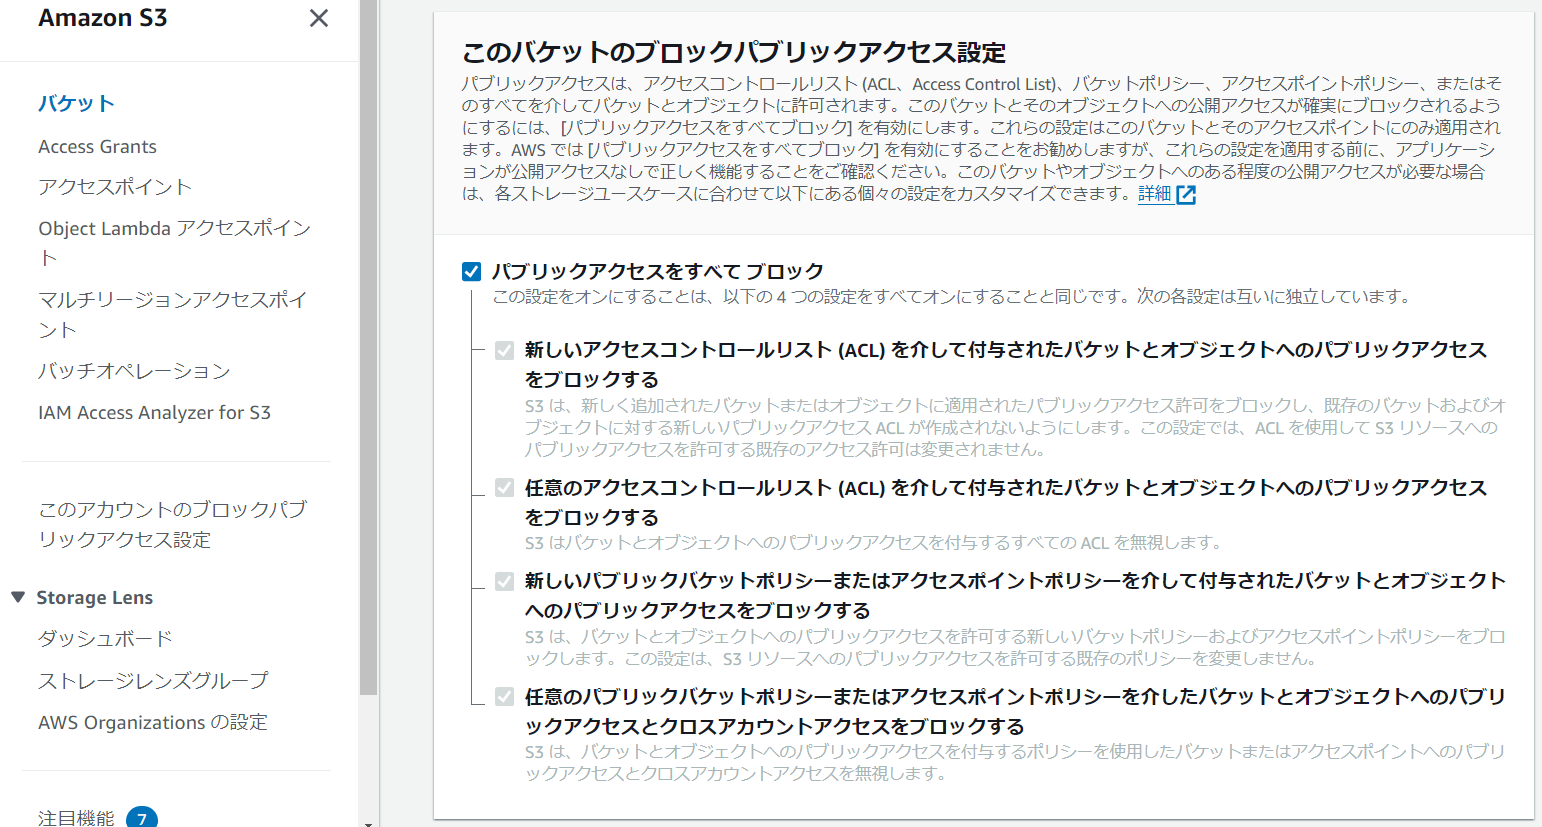Click the パブリックアクセスをすべて ブロック label

coord(657,271)
